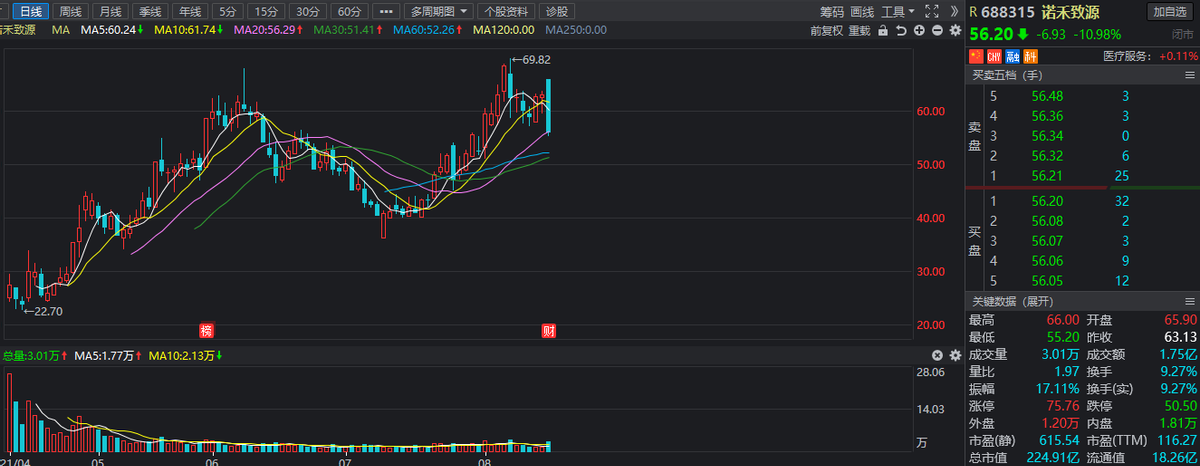
Task: Toggle 画线 drawing tools
Action: 862,12
